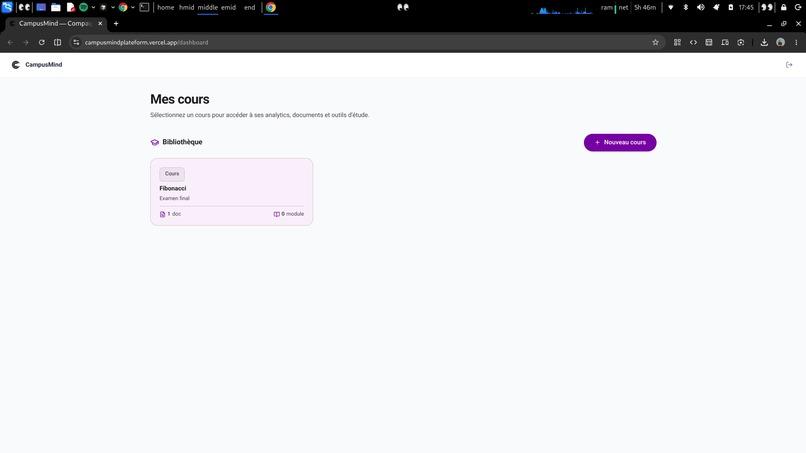This screenshot has width=806, height=453.
Task: Click the CampusMind brand name
Action: click(x=44, y=65)
